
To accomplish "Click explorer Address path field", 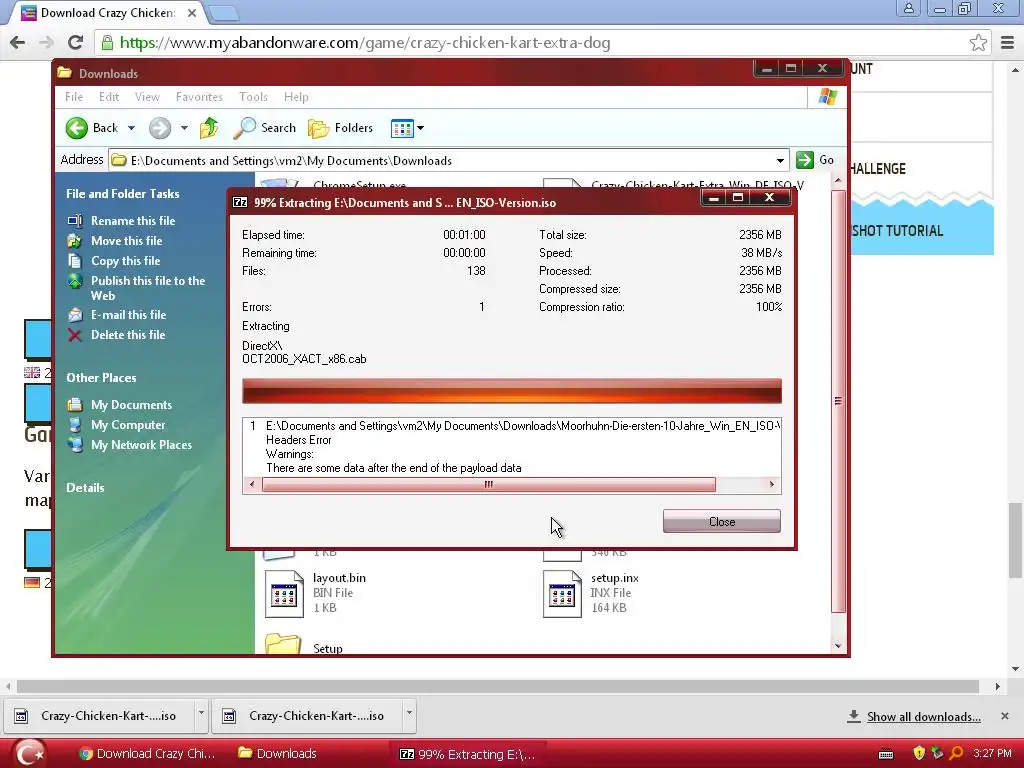I will 449,161.
